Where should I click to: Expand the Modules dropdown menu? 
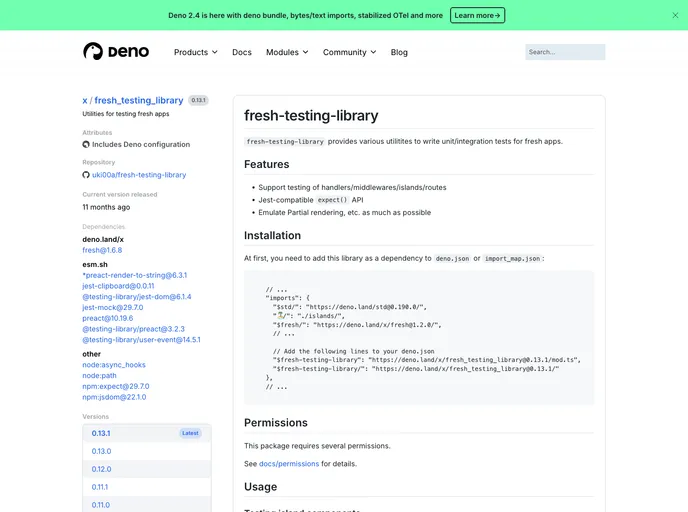(x=287, y=52)
